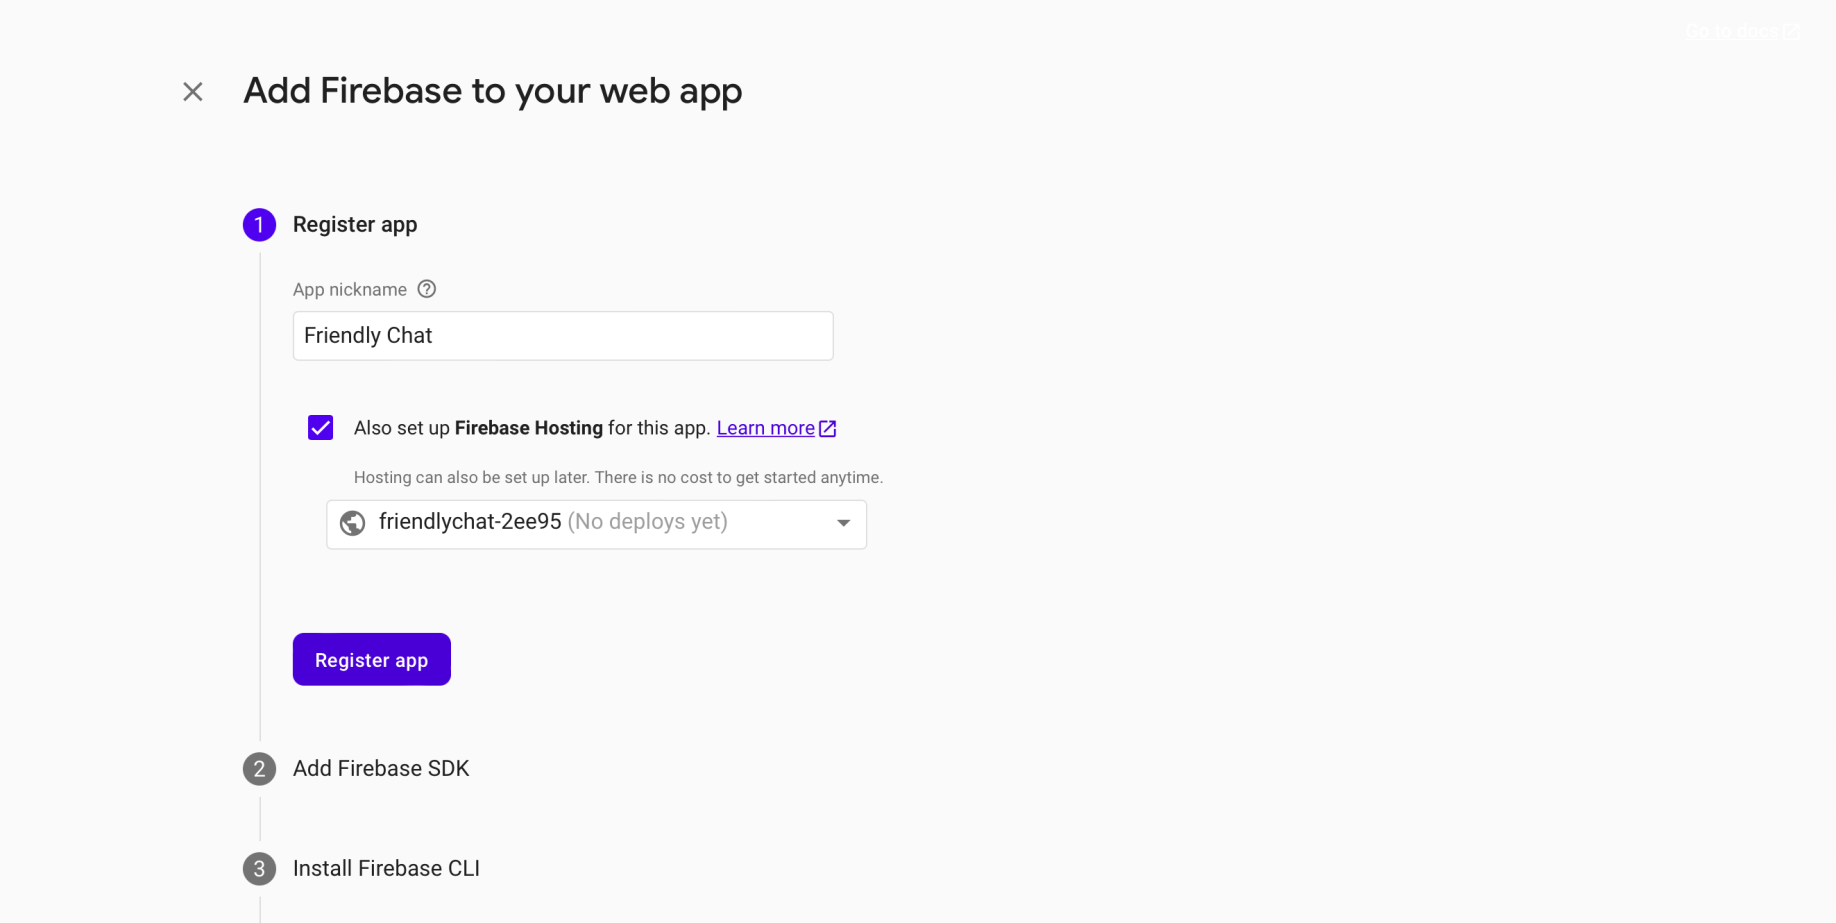Click the App nickname help icon
Viewport: 1836px width, 923px height.
coord(427,289)
